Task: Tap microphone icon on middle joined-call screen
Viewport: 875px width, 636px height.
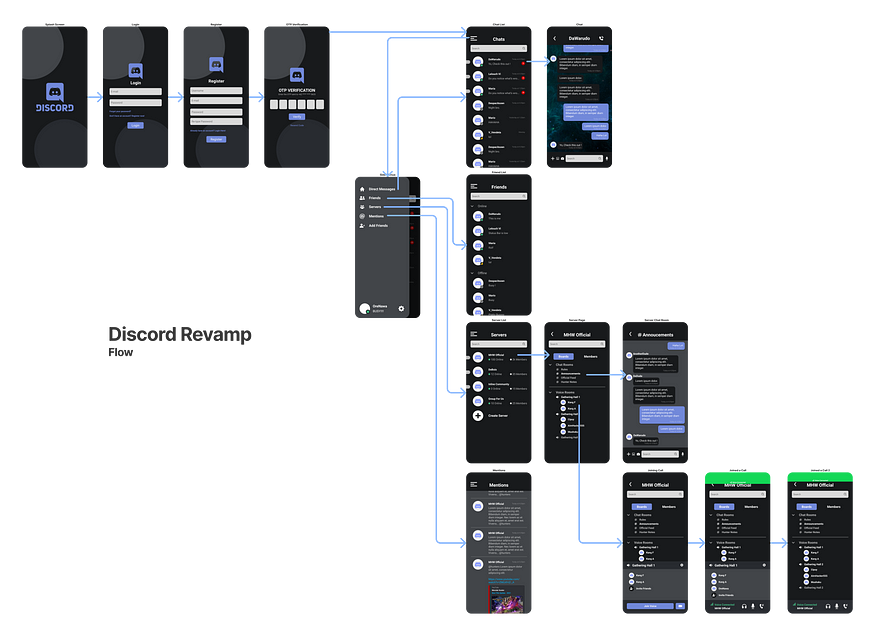Action: coord(753,606)
